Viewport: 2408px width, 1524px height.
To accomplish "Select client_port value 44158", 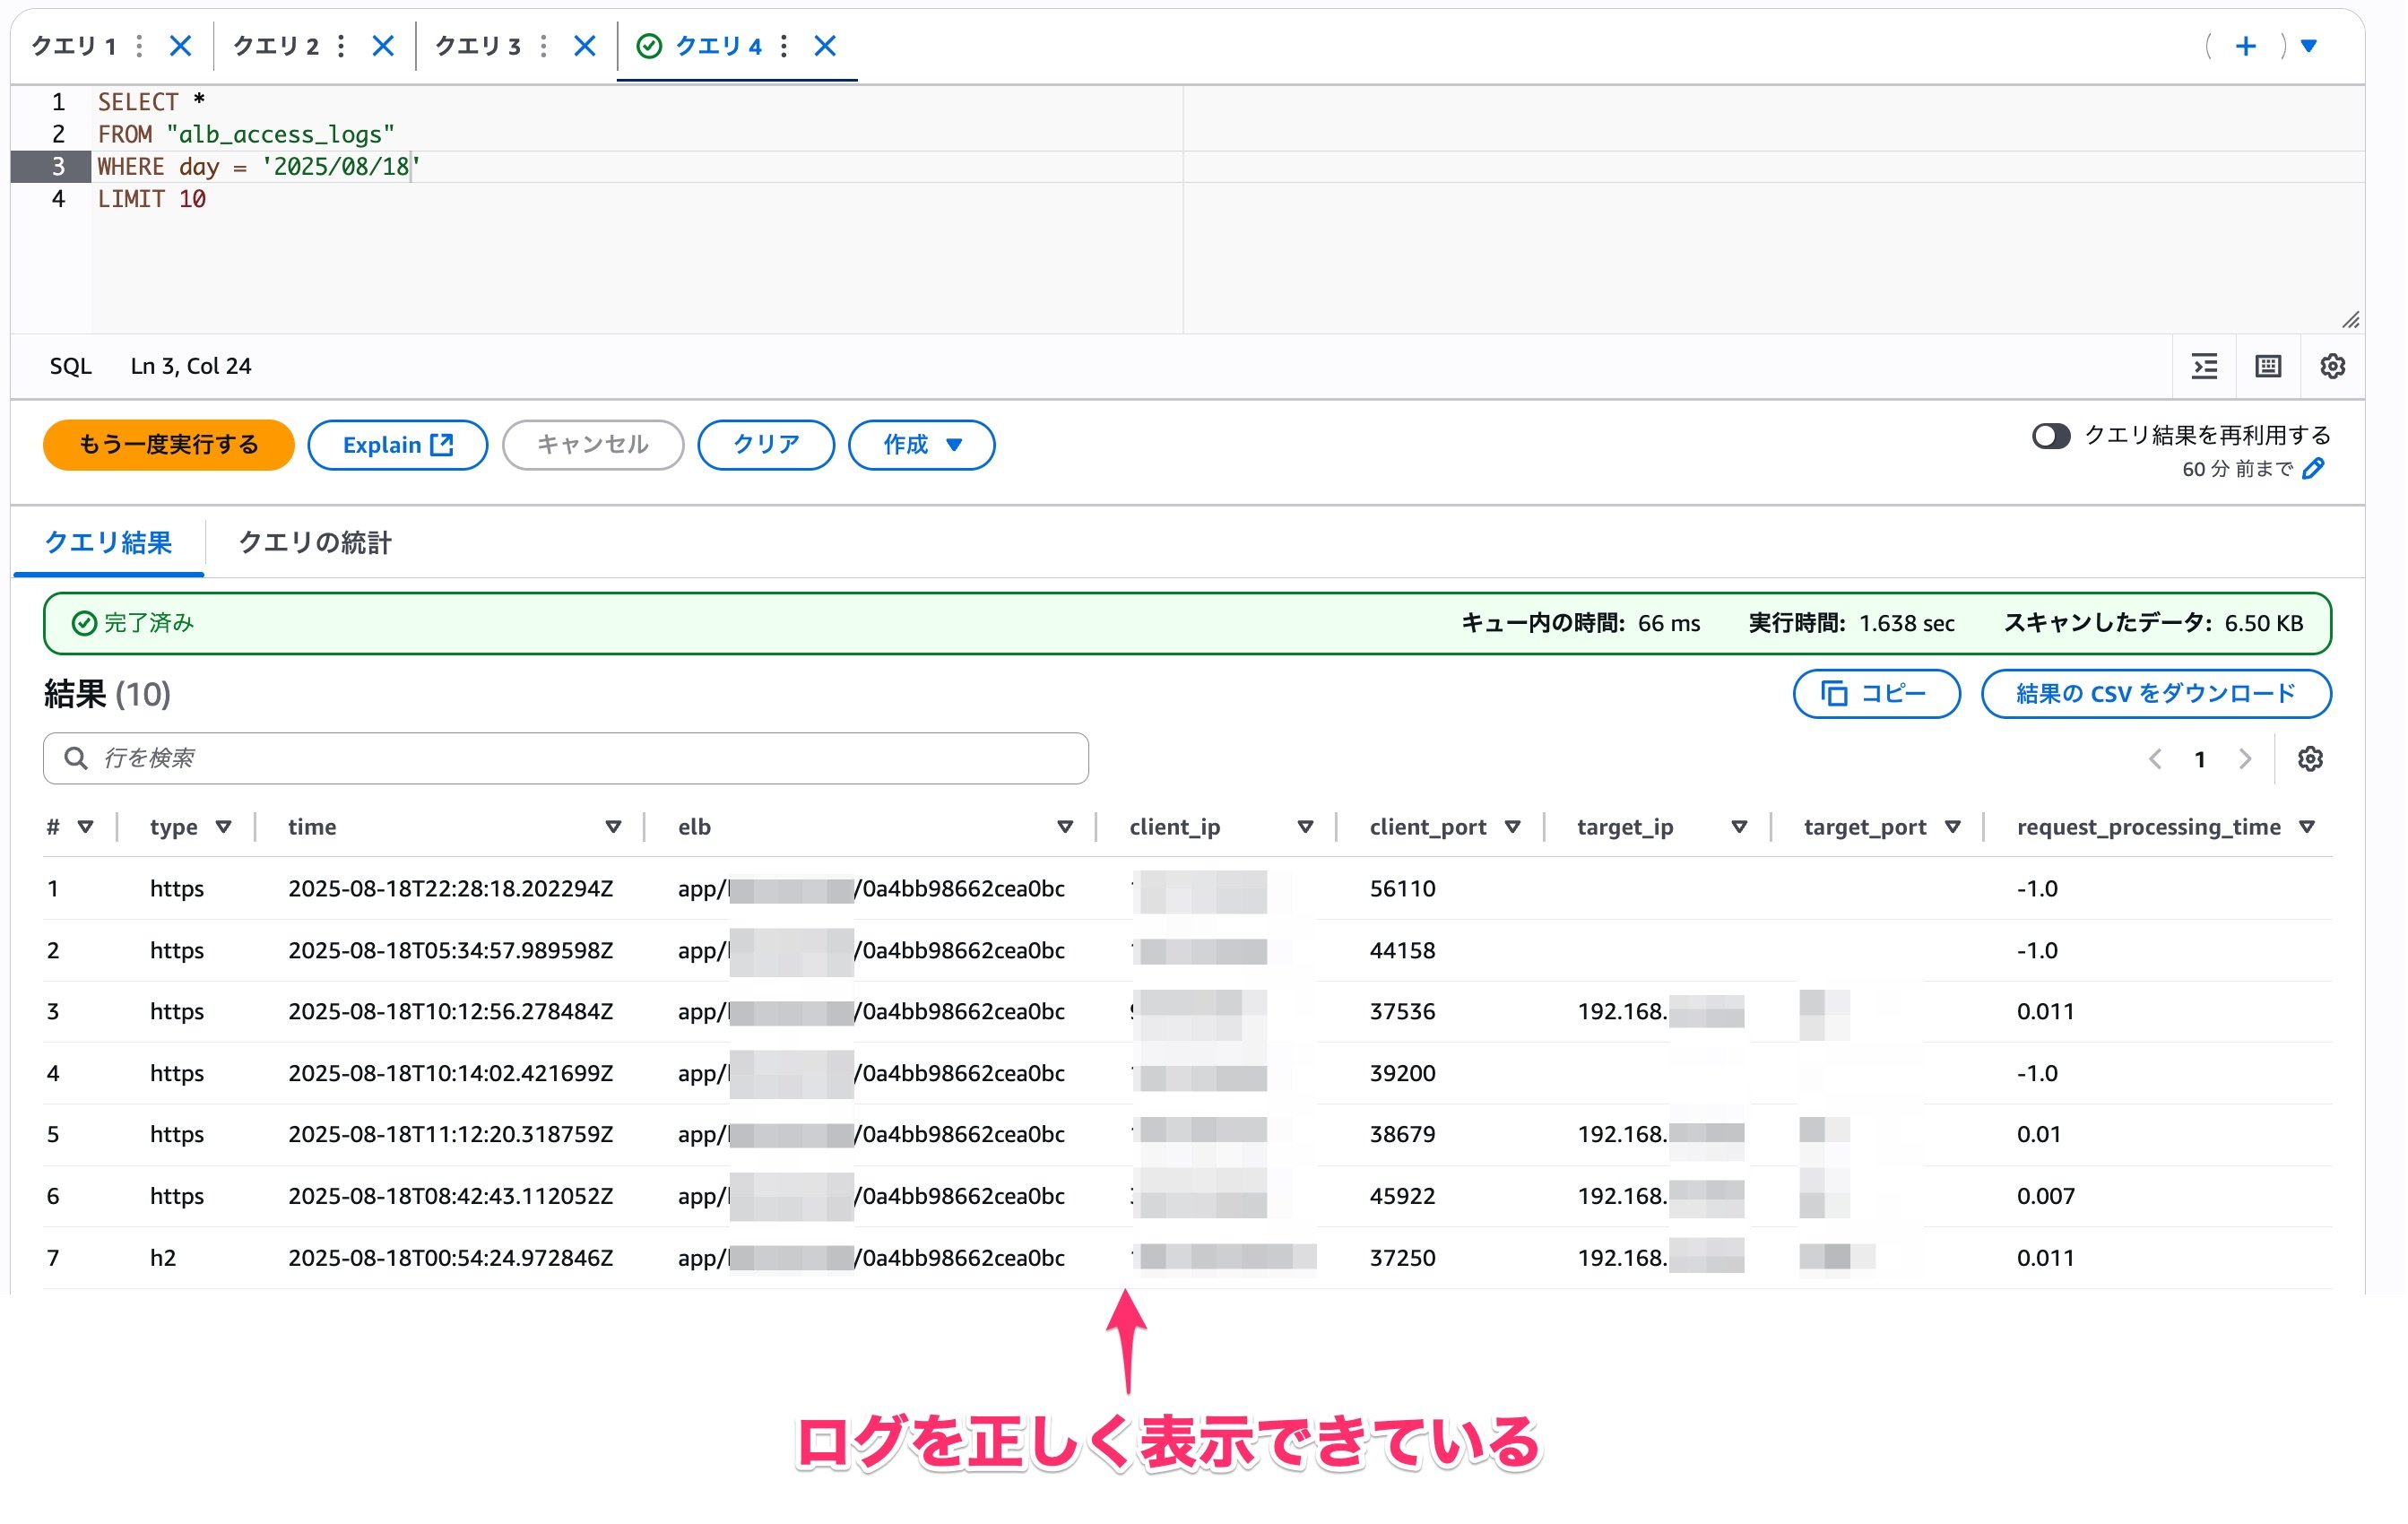I will point(1402,950).
